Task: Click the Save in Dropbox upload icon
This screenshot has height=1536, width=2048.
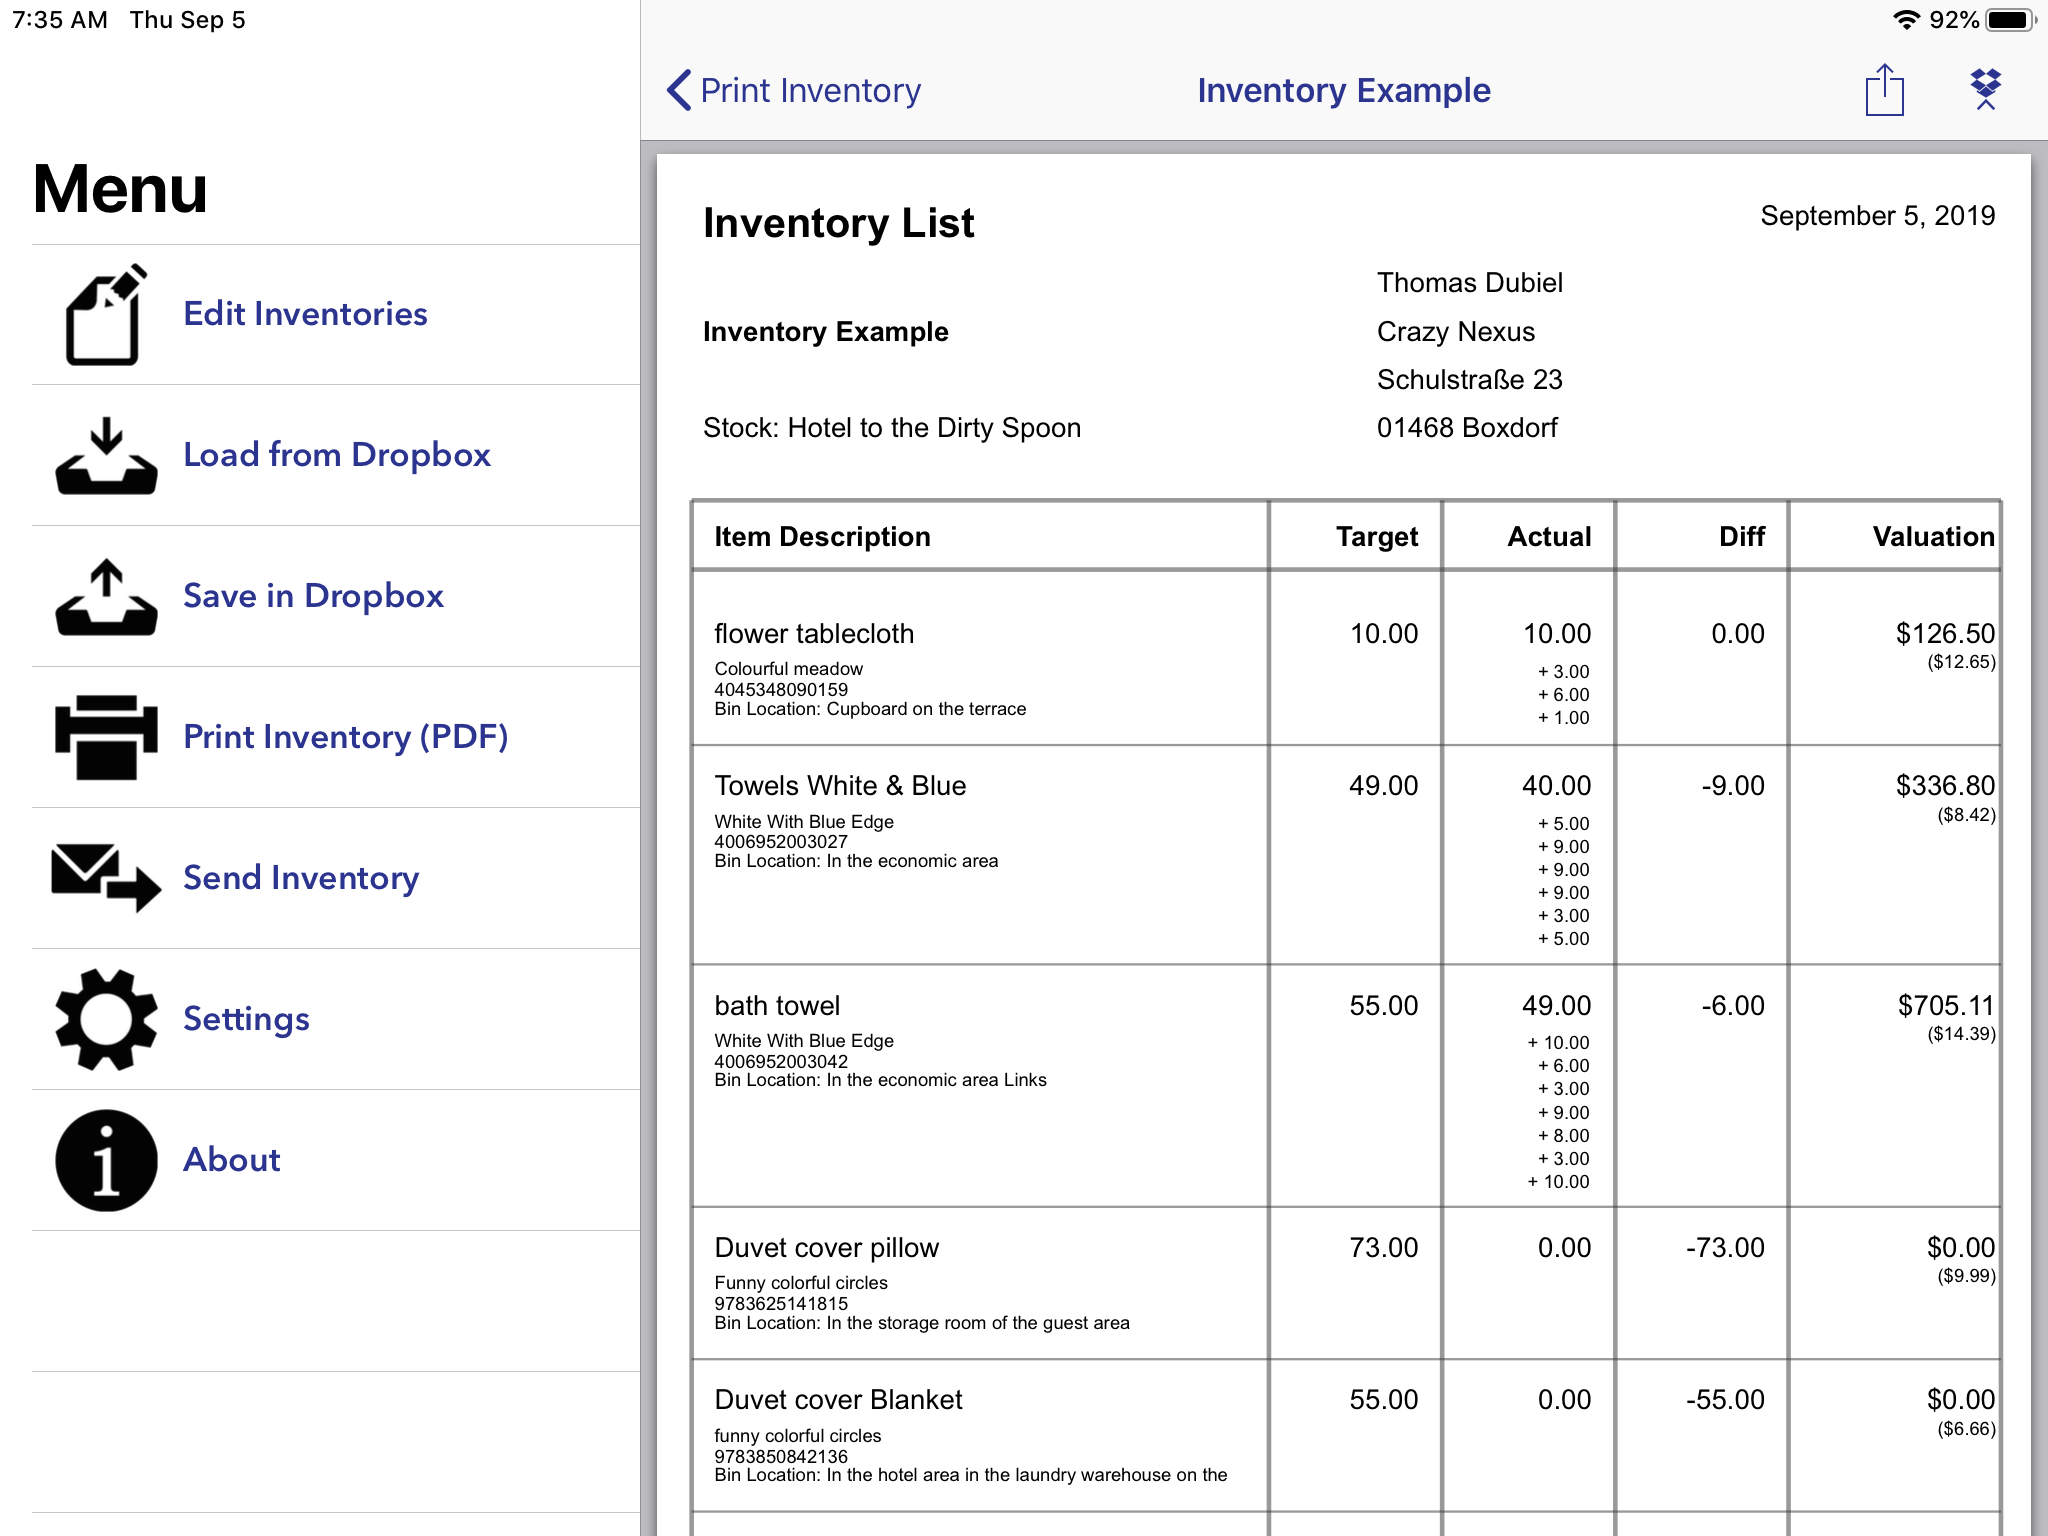Action: (x=105, y=597)
